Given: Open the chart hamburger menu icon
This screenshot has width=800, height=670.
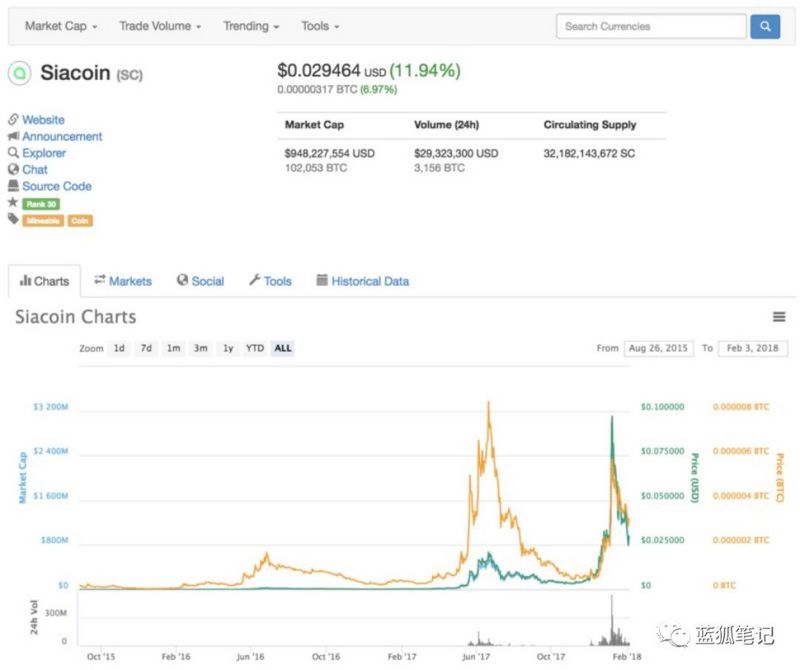Looking at the screenshot, I should tap(779, 317).
